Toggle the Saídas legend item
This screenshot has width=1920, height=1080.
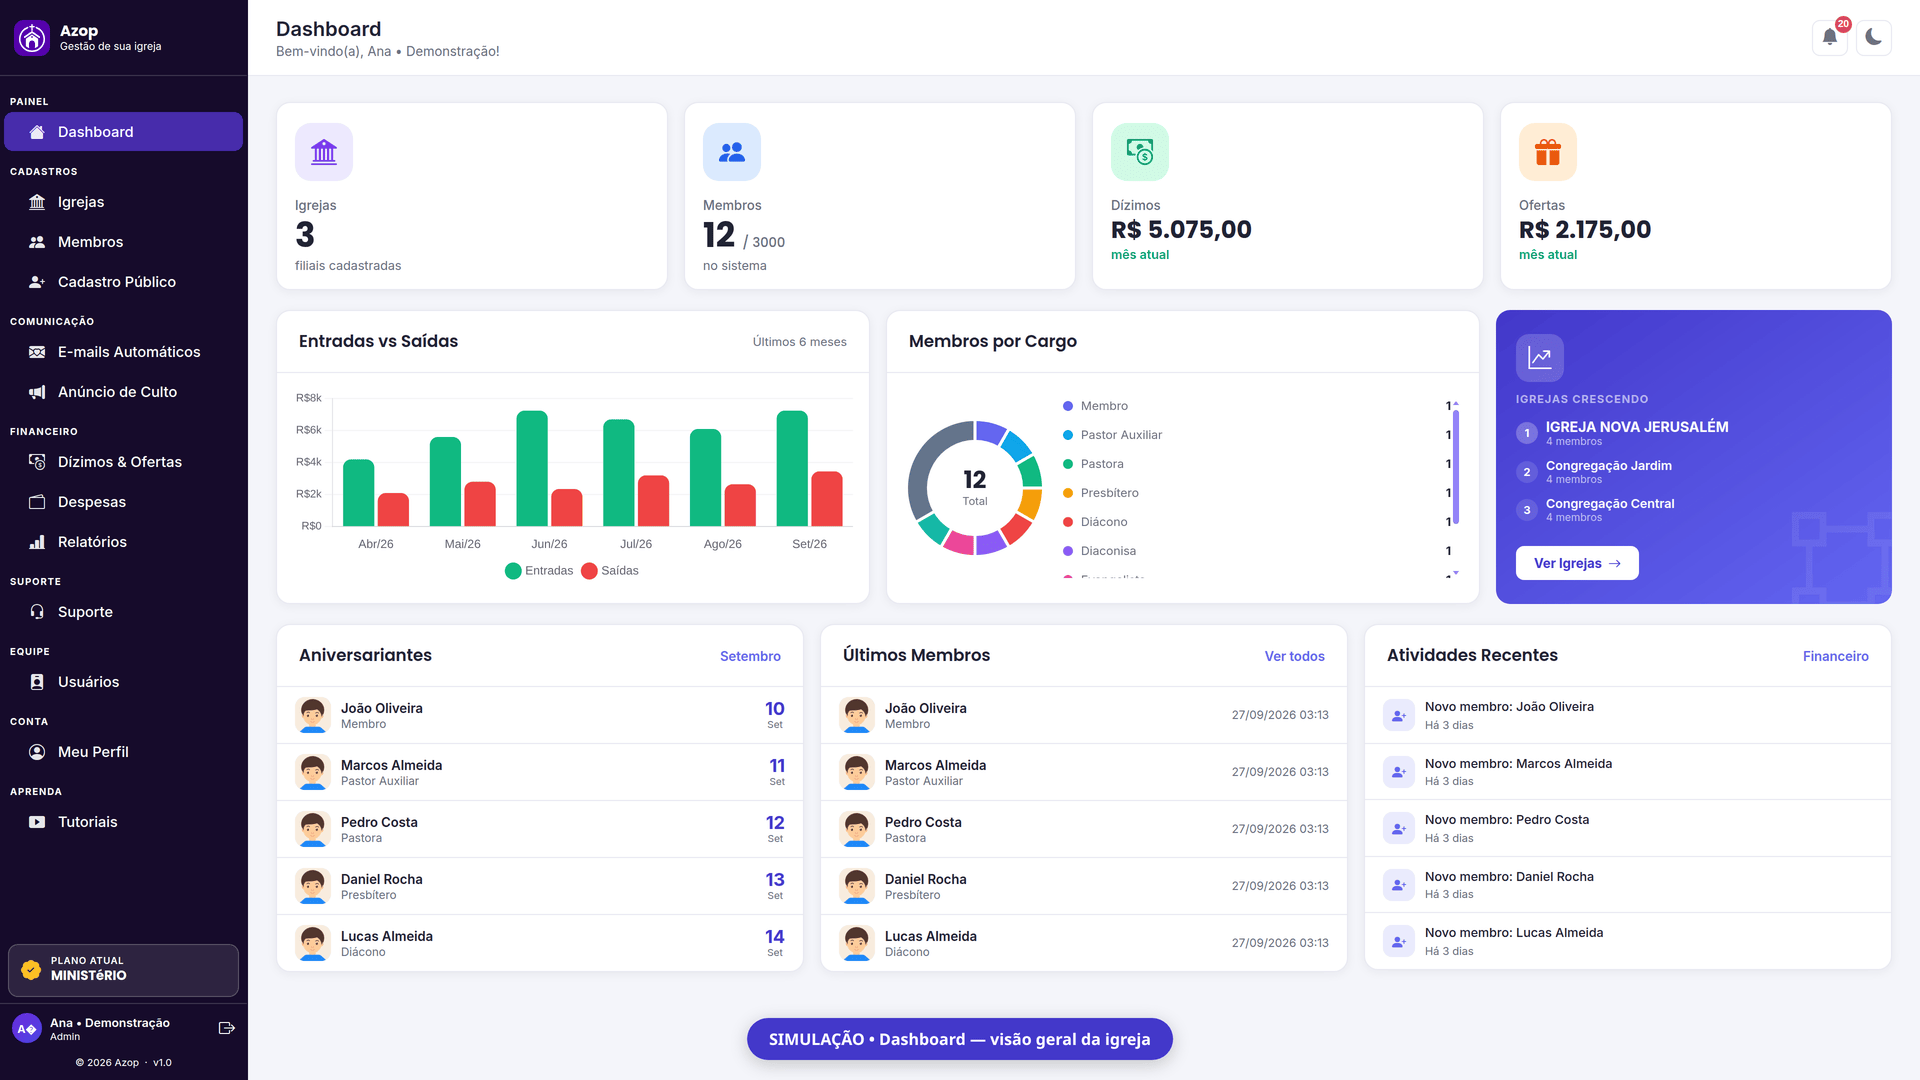[x=610, y=571]
